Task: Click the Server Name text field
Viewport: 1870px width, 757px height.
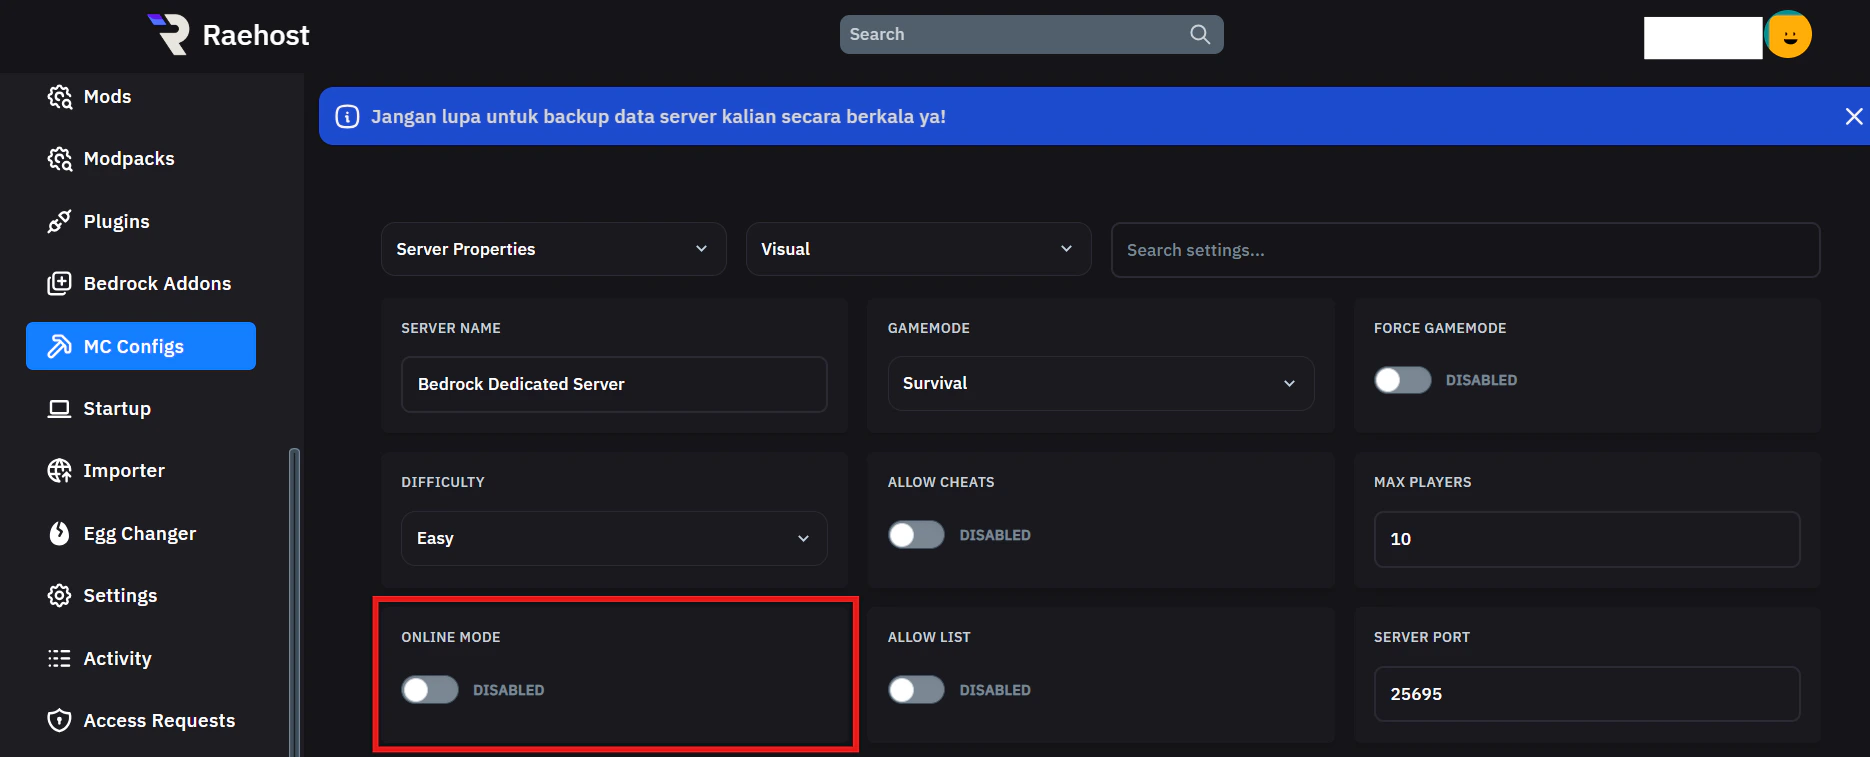Action: (614, 384)
